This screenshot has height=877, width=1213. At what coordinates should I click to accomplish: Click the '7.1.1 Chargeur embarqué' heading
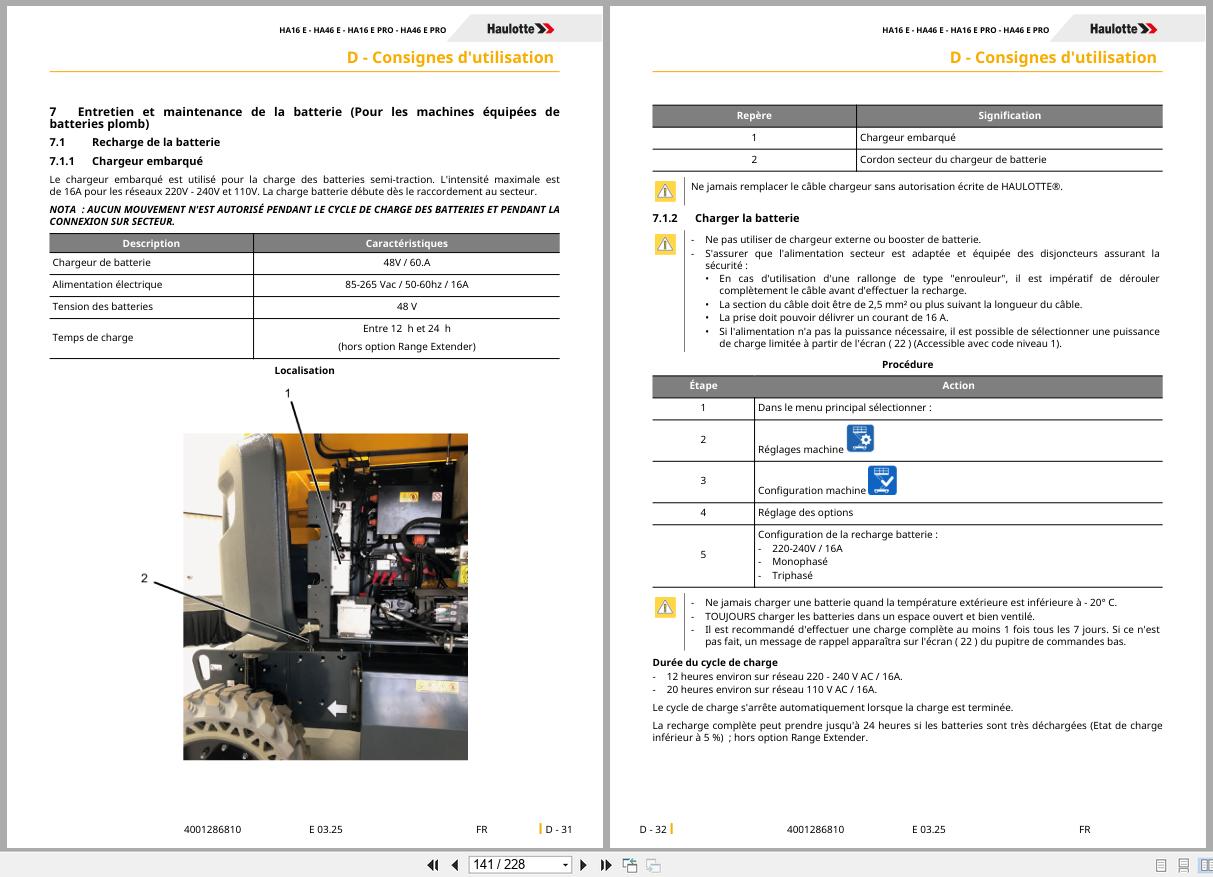(126, 161)
